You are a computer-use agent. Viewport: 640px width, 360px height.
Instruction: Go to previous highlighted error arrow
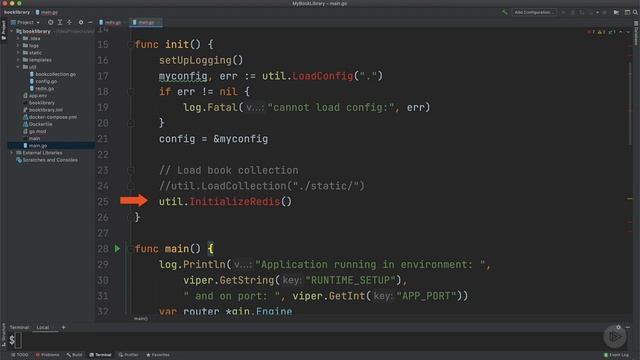click(621, 32)
